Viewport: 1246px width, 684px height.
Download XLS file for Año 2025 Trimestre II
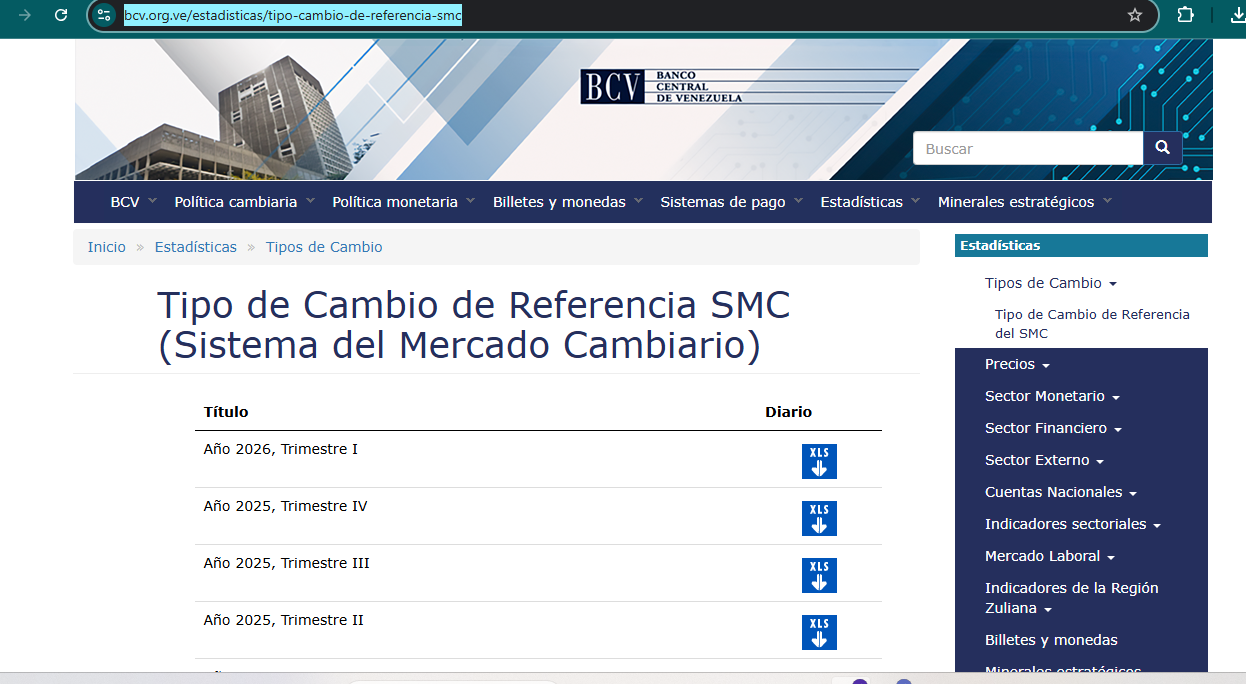(x=819, y=632)
